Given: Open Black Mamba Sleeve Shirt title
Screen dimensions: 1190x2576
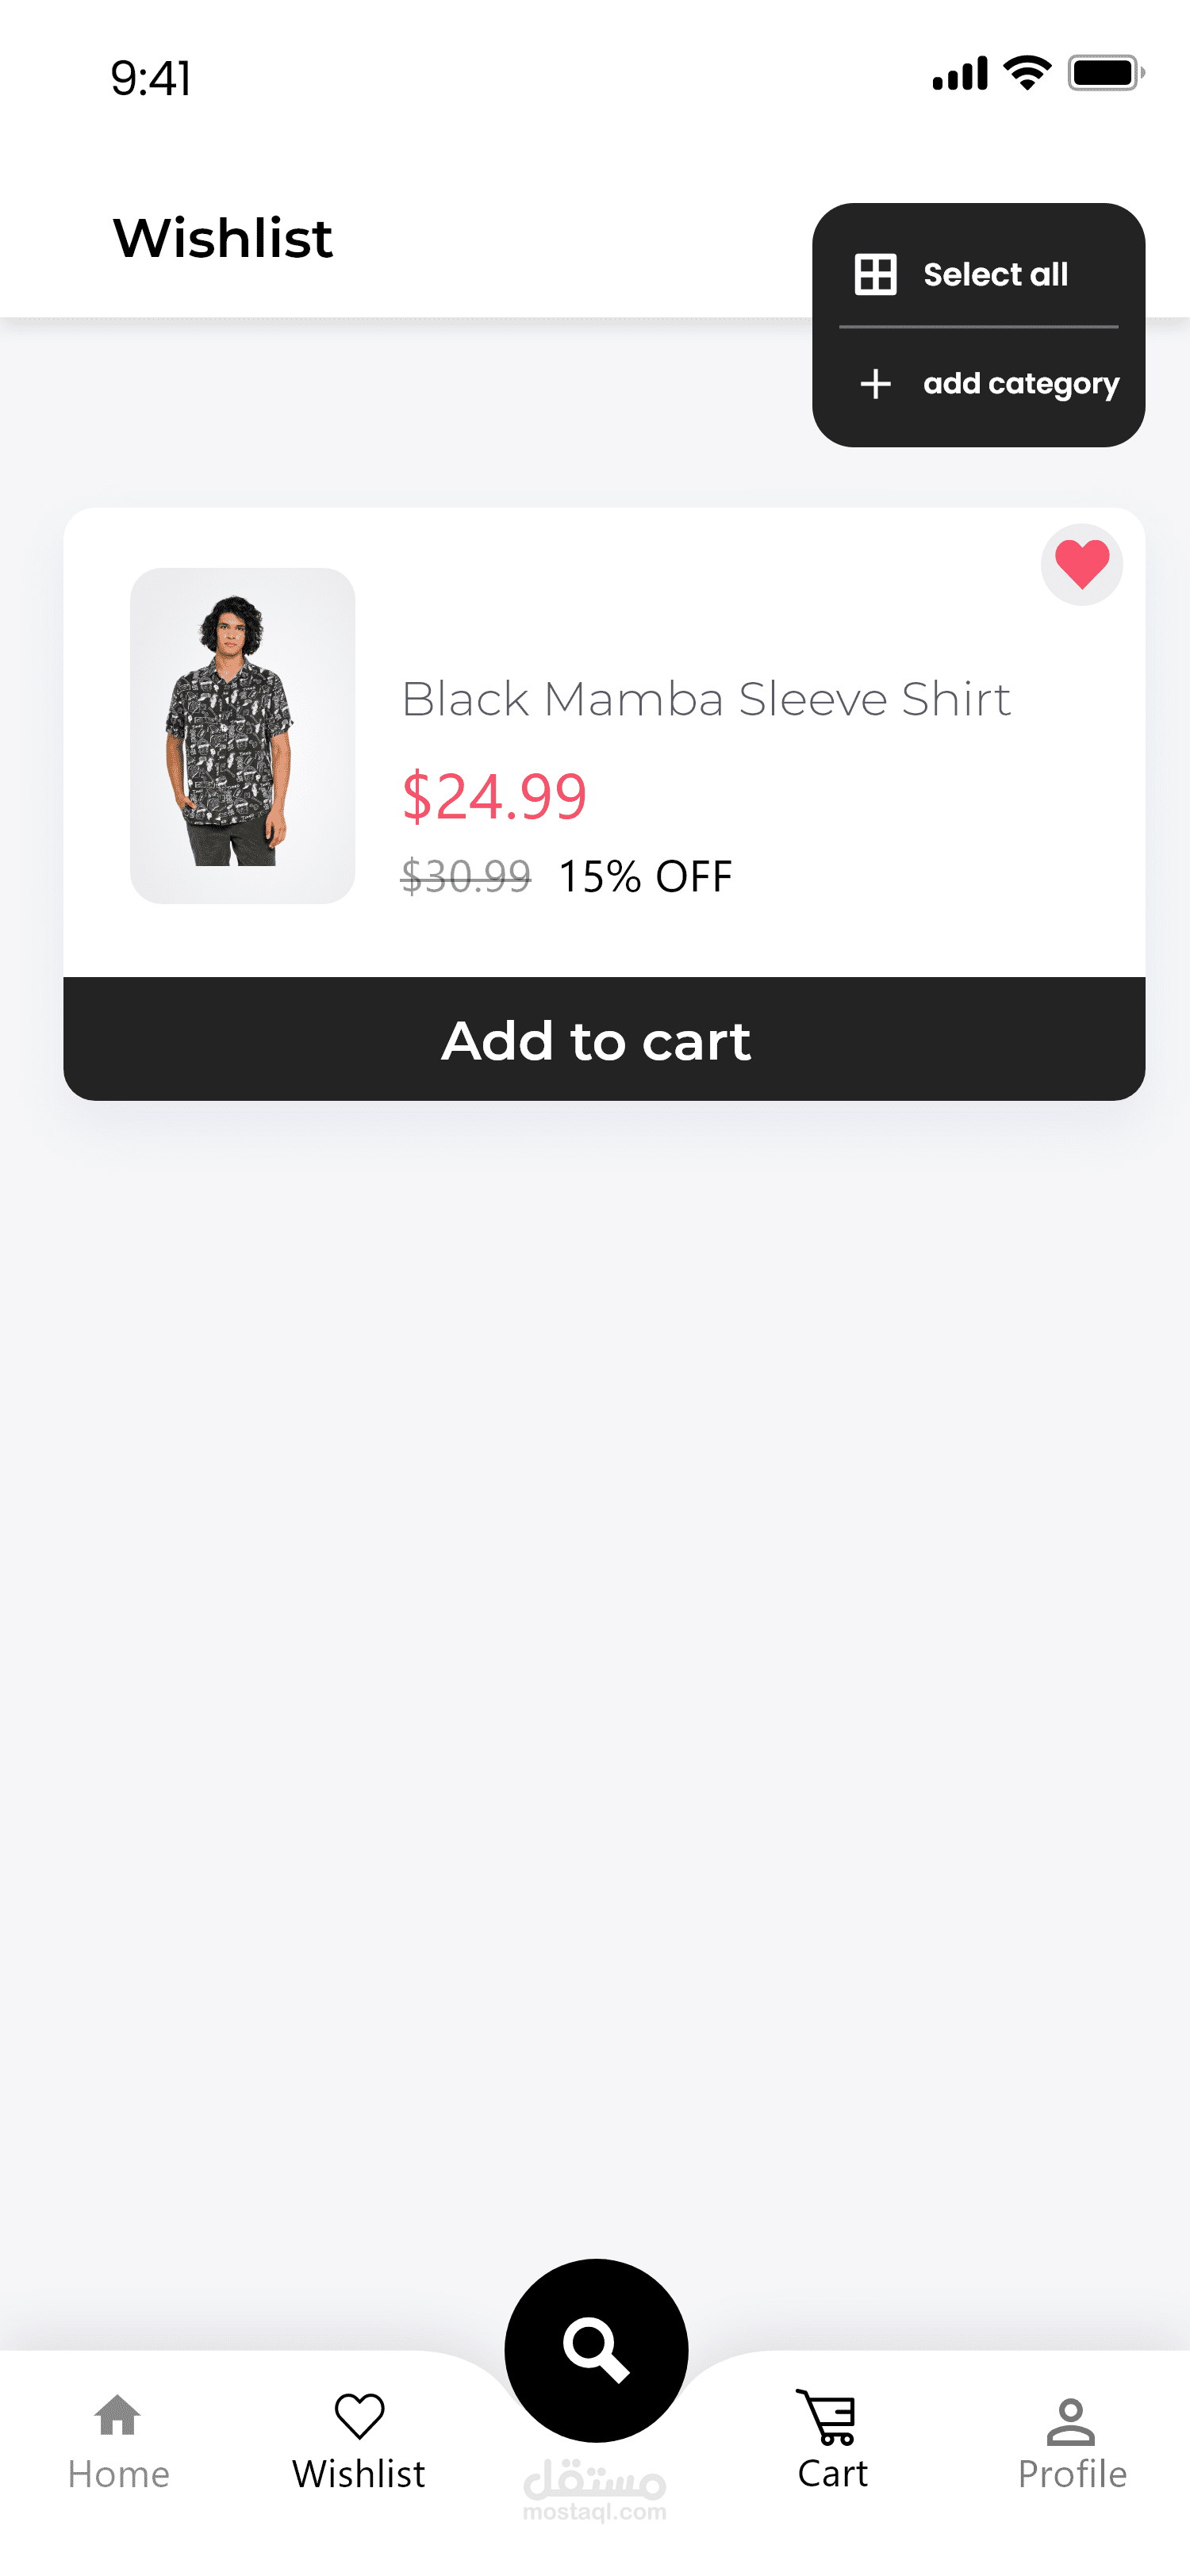Looking at the screenshot, I should click(x=705, y=699).
